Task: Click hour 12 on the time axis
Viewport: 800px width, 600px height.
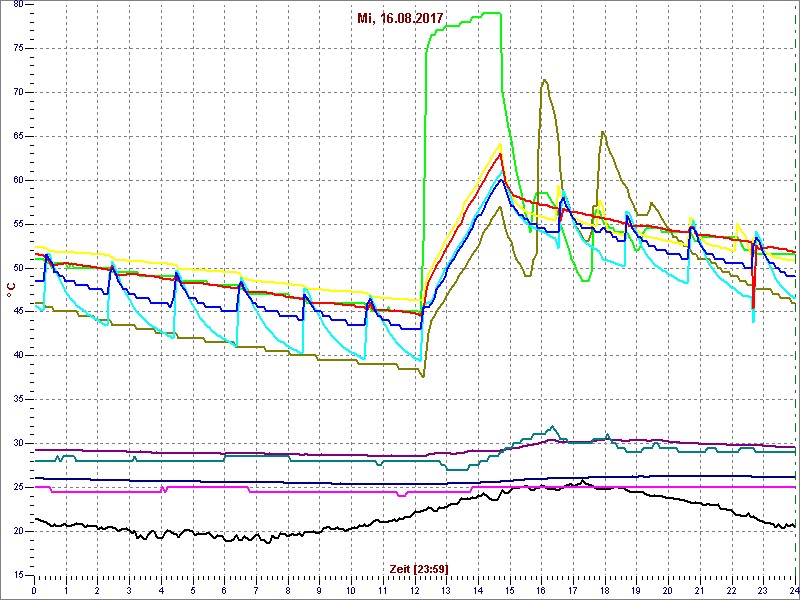Action: tap(414, 590)
